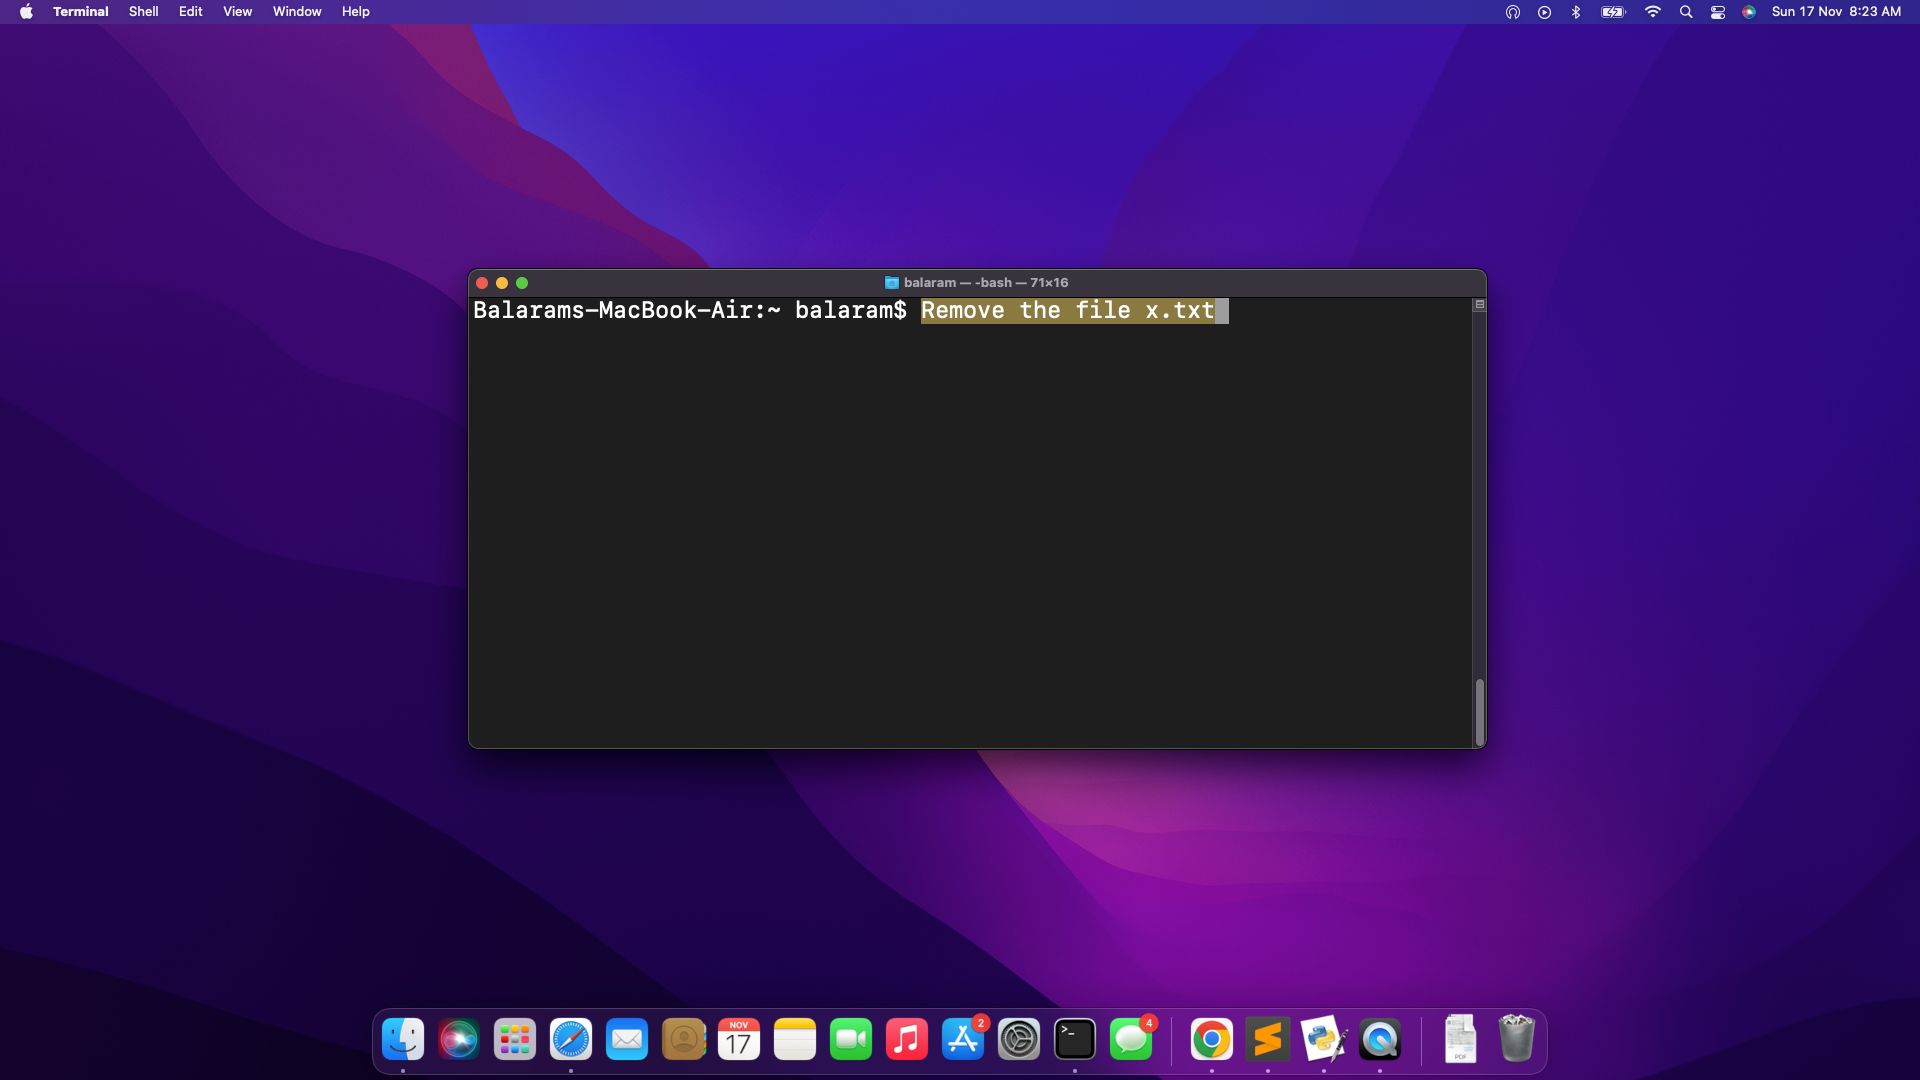1920x1080 pixels.
Task: Open Sublime Text from the Dock
Action: point(1268,1040)
